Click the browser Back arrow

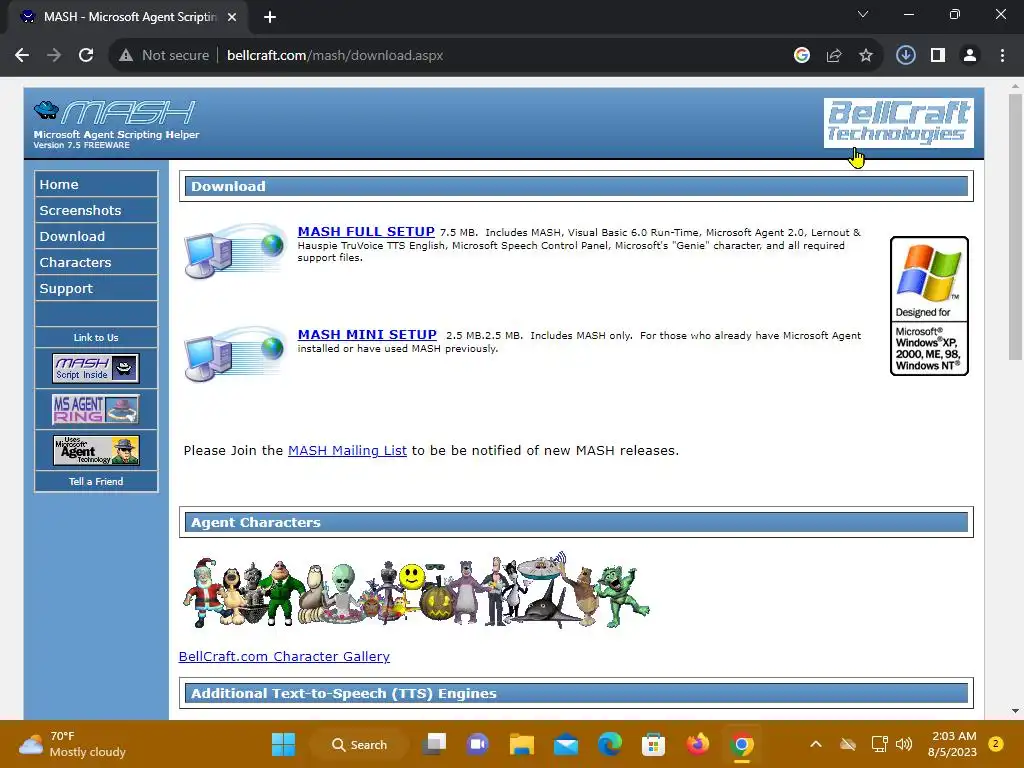coord(22,56)
